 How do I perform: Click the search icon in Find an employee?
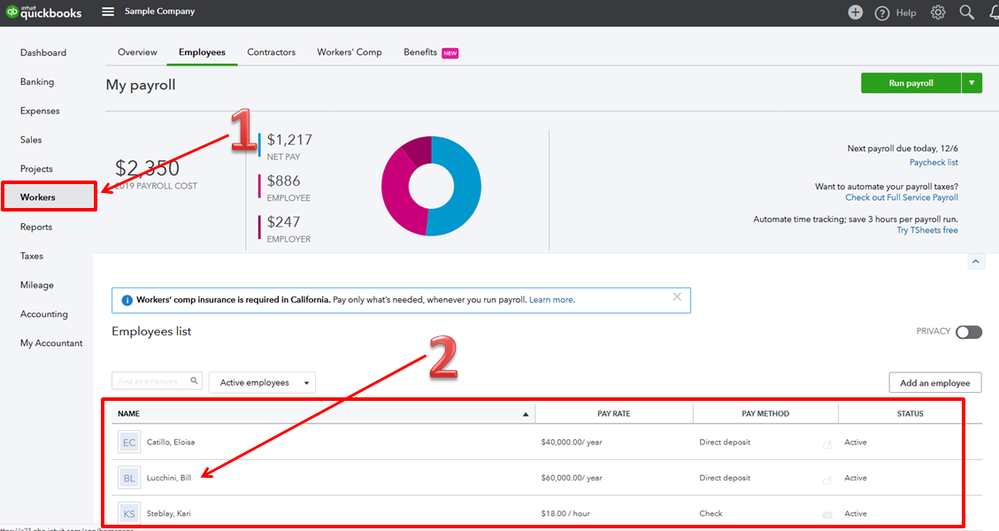click(x=194, y=381)
